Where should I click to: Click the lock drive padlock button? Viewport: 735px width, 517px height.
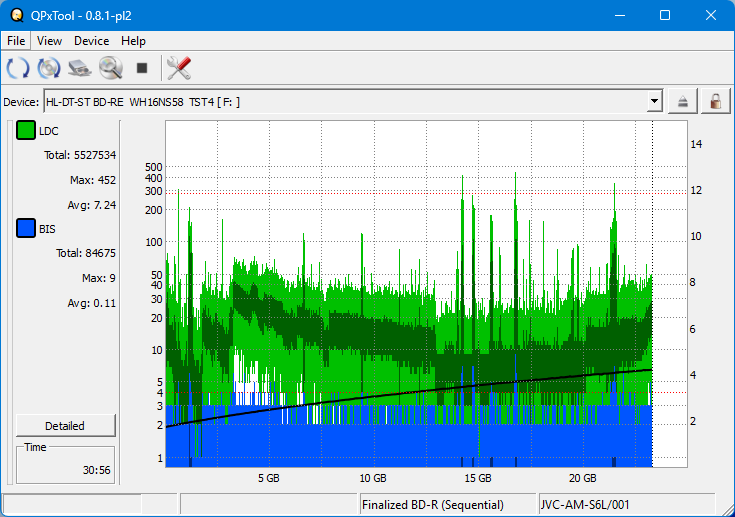(x=715, y=101)
